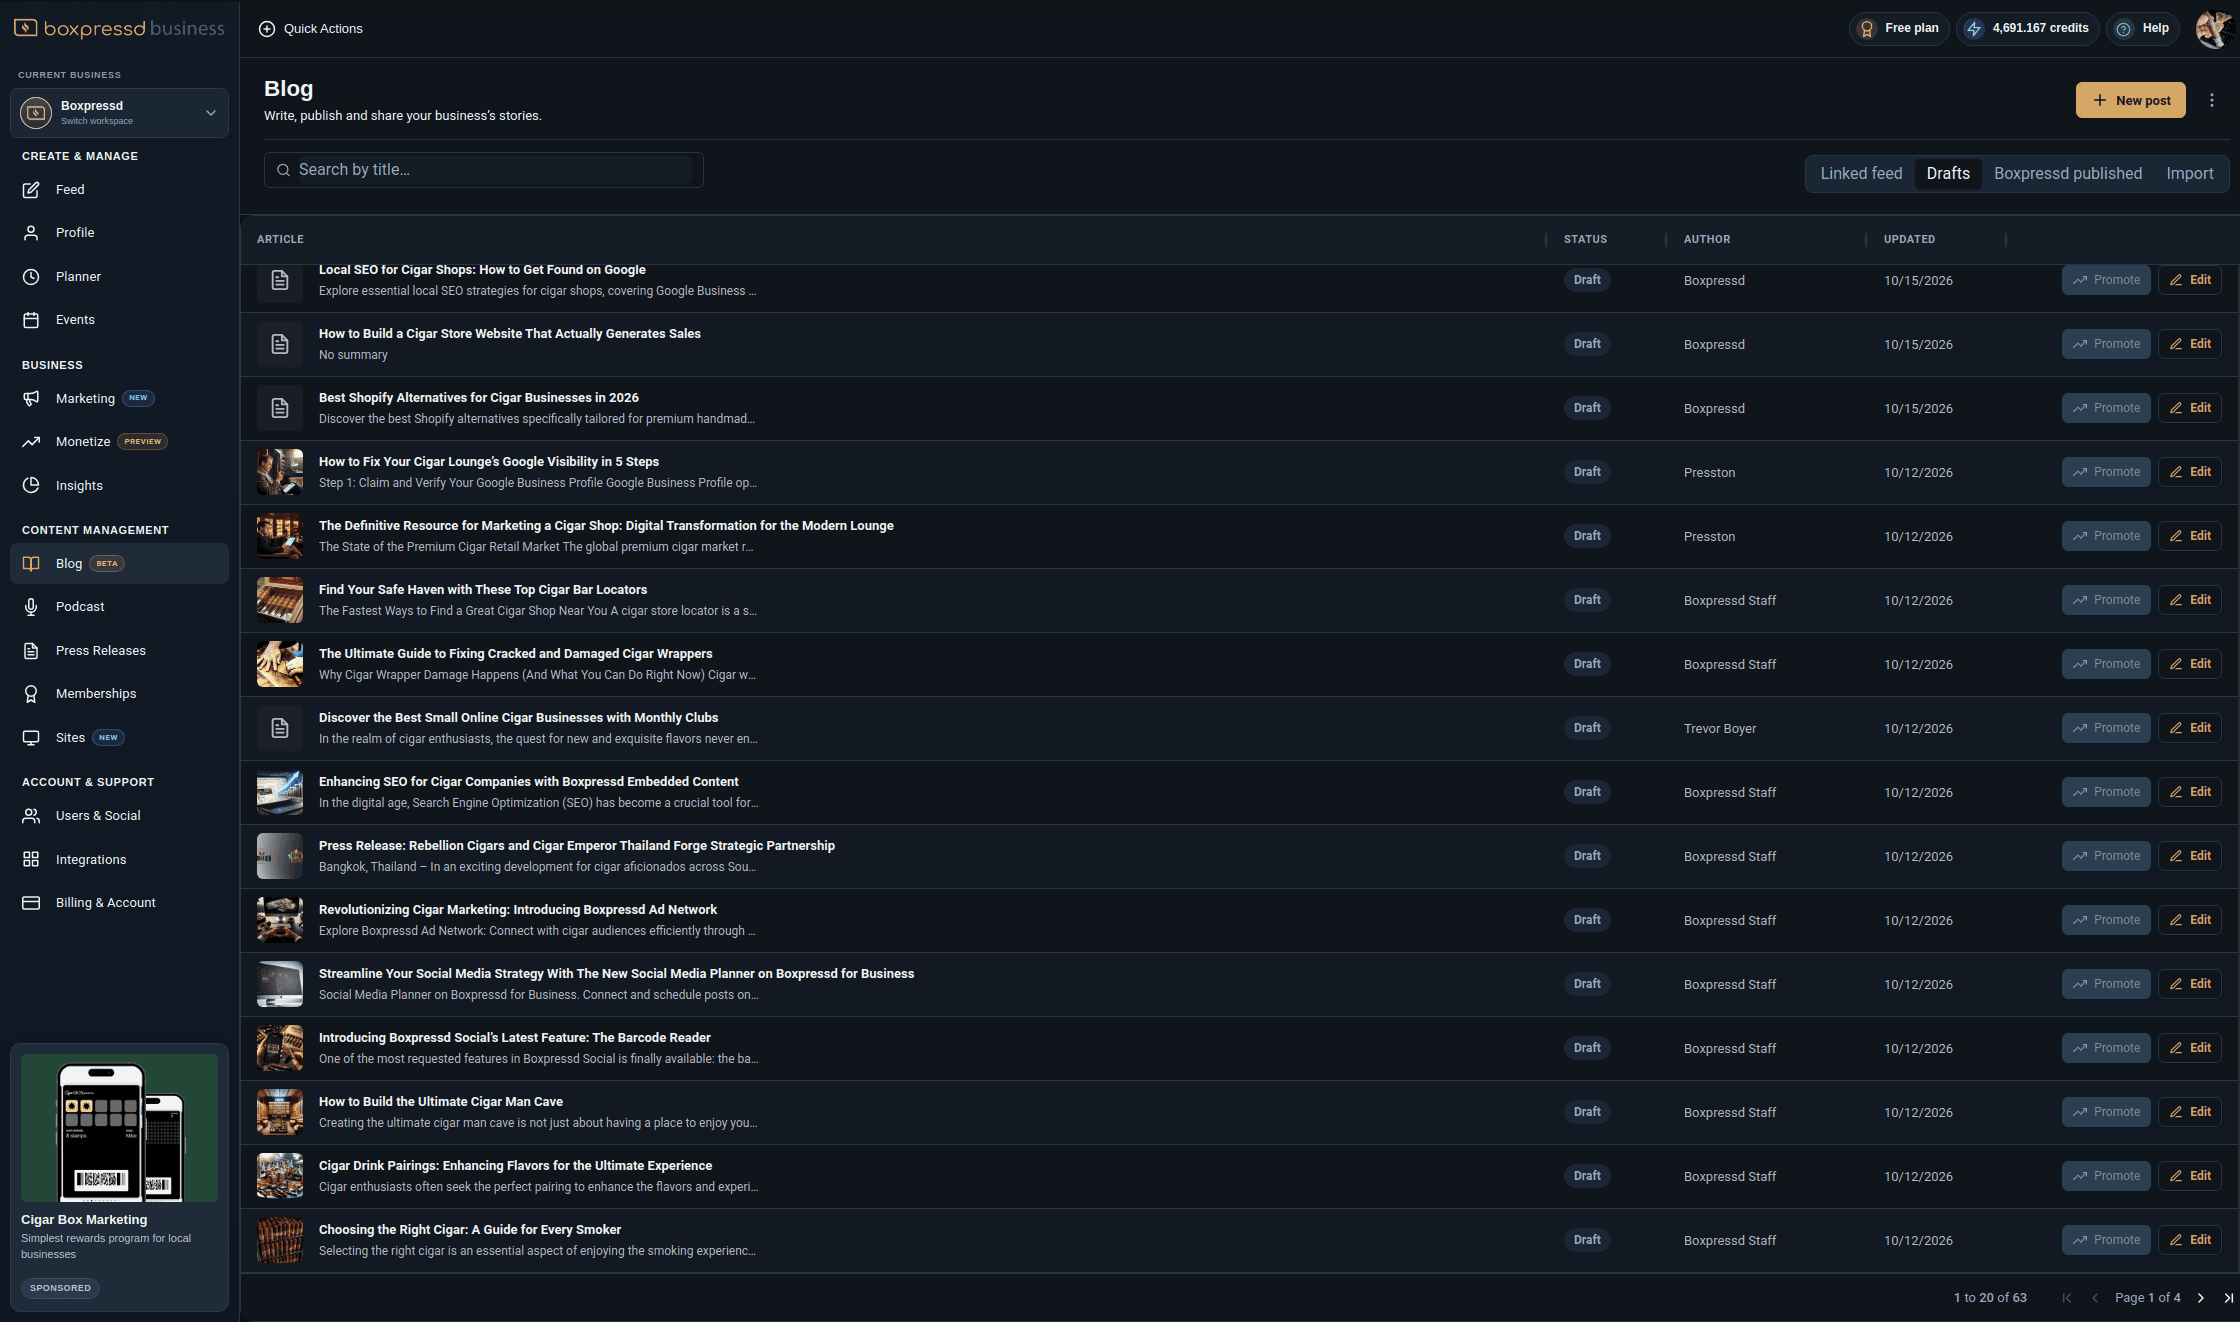Image resolution: width=2240 pixels, height=1322 pixels.
Task: Click the Cigar Box Marketing sponsored ad image
Action: click(119, 1128)
